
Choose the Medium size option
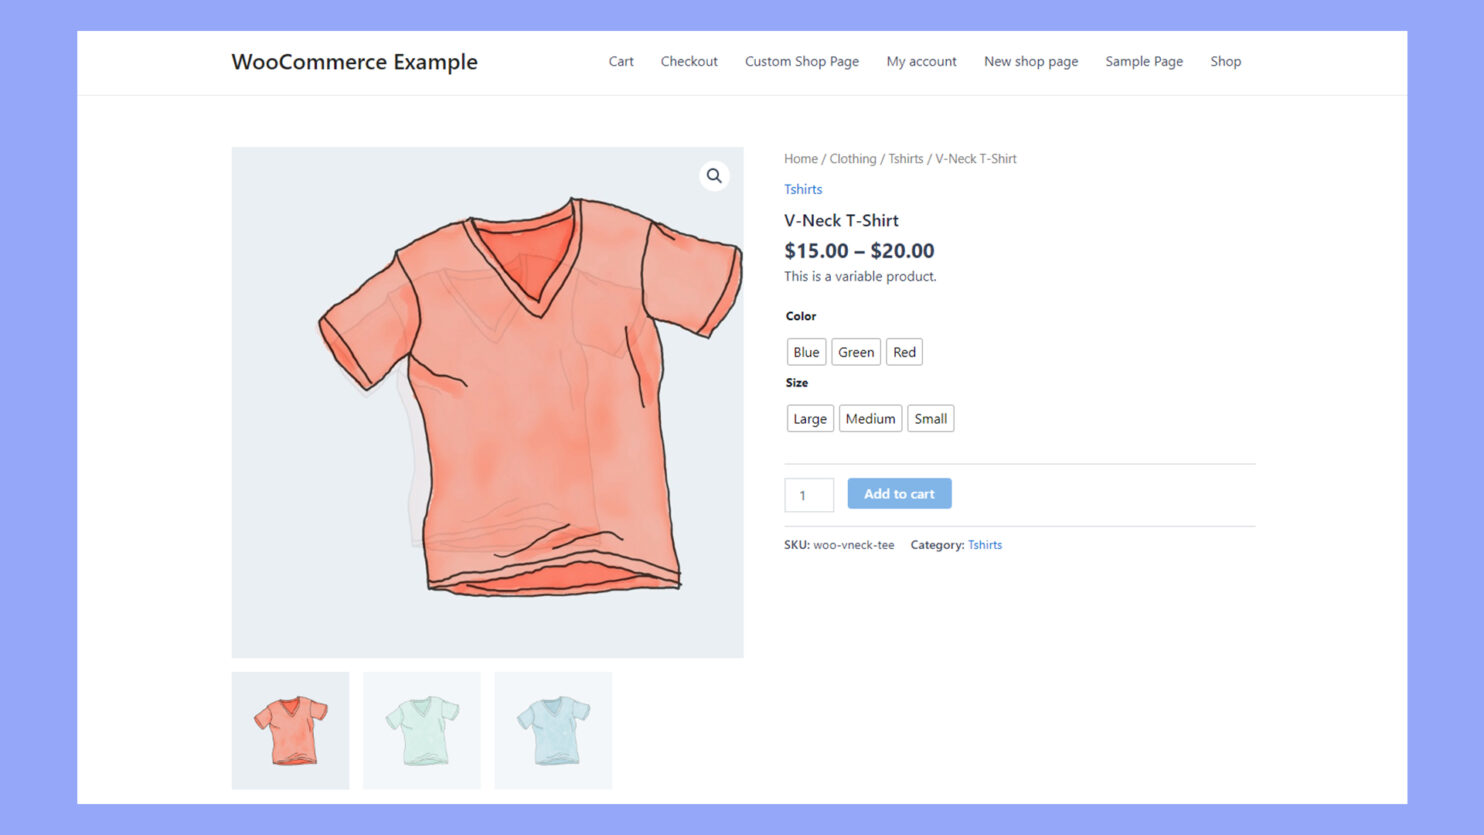point(869,418)
